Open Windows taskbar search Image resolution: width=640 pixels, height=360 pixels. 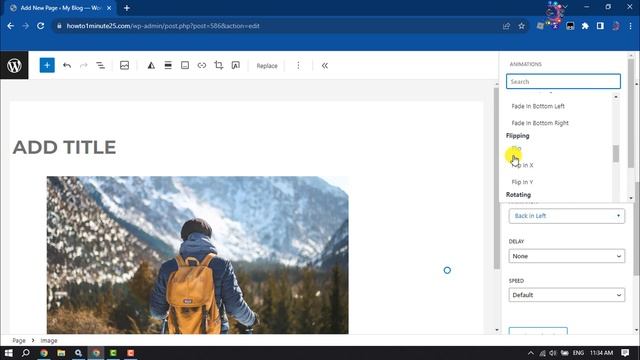click(x=26, y=353)
